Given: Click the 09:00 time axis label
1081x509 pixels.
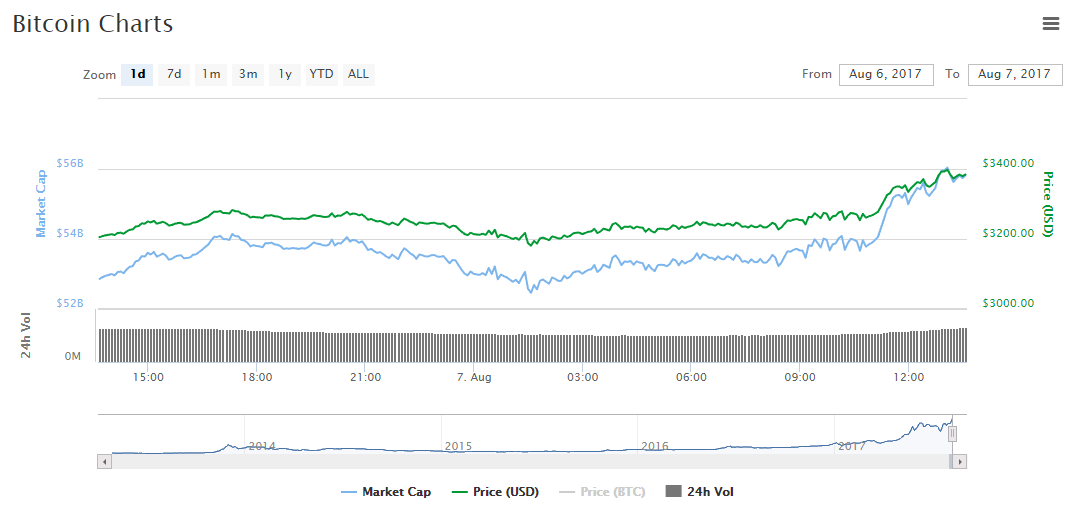Looking at the screenshot, I should click(x=800, y=377).
